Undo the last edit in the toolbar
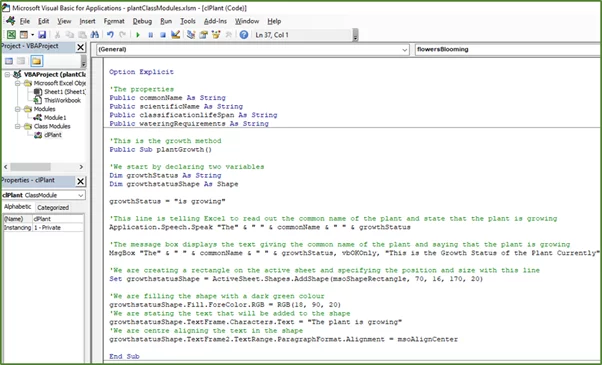 pos(110,35)
